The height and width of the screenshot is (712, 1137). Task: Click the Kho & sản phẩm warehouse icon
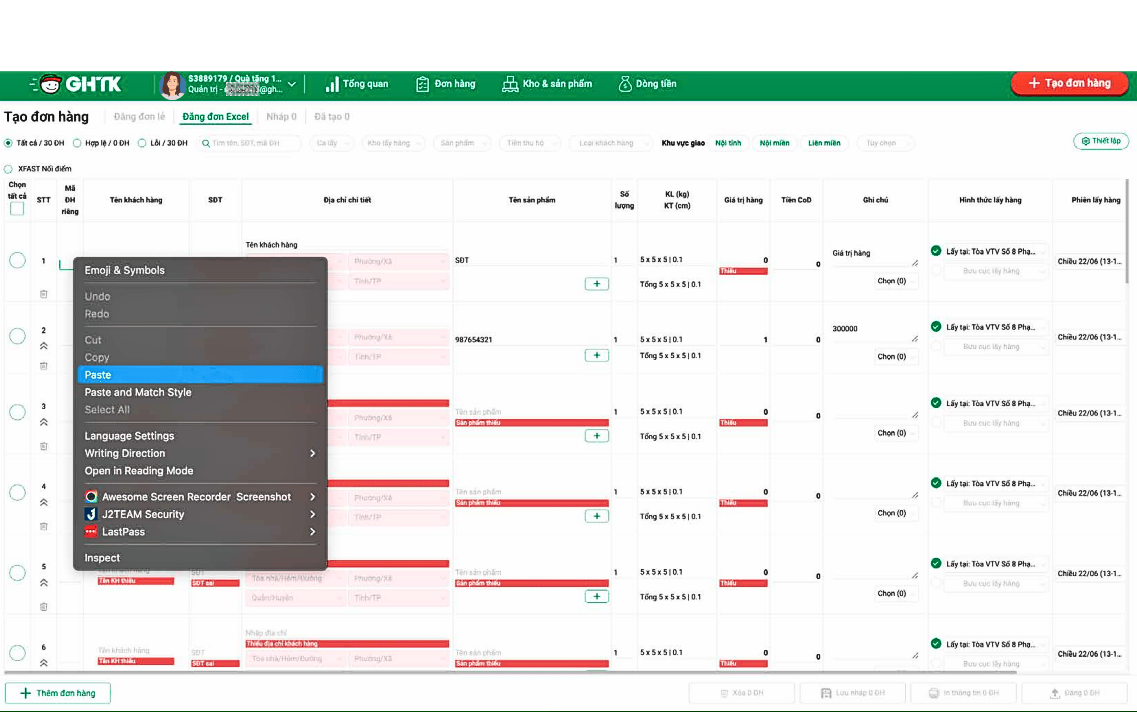pos(510,84)
